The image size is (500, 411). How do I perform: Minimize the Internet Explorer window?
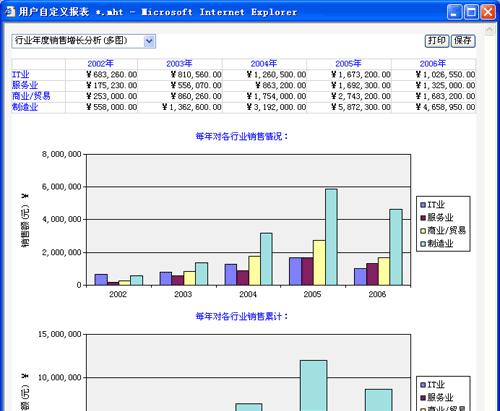coord(454,12)
